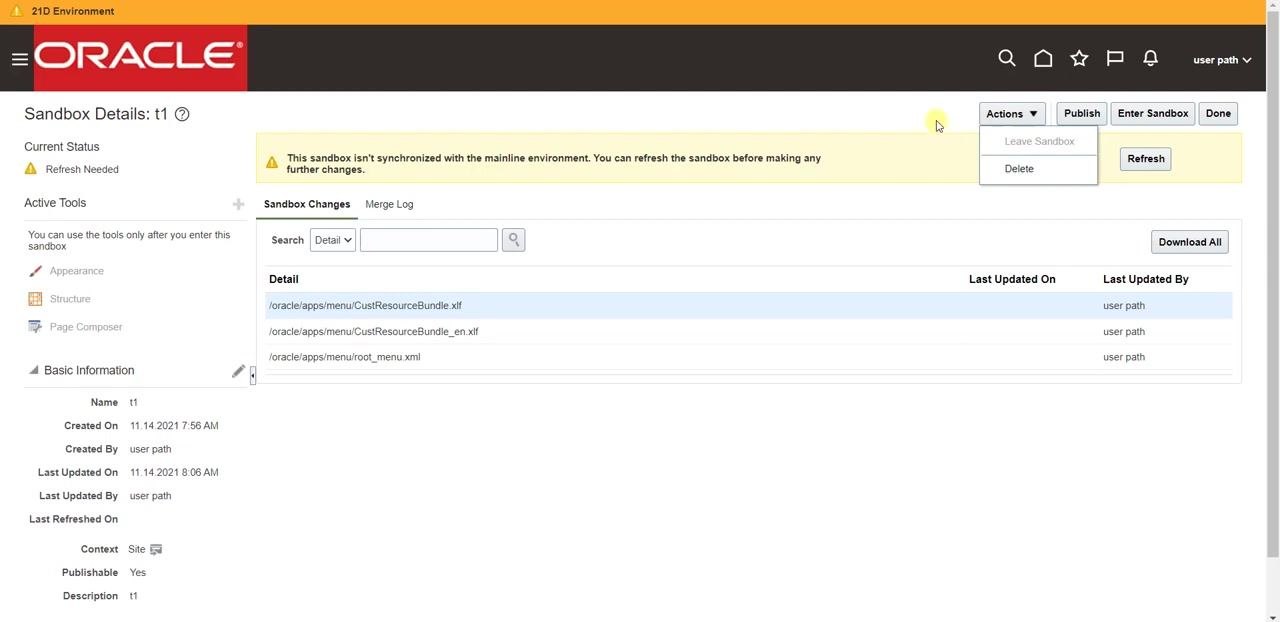Click the Detail column header
Image resolution: width=1280 pixels, height=622 pixels.
tap(284, 279)
